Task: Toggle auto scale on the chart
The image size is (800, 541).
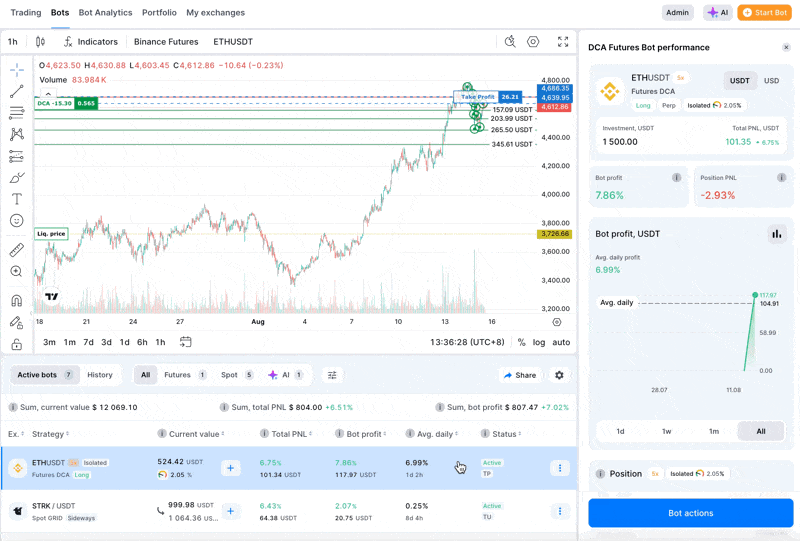Action: pyautogui.click(x=561, y=342)
